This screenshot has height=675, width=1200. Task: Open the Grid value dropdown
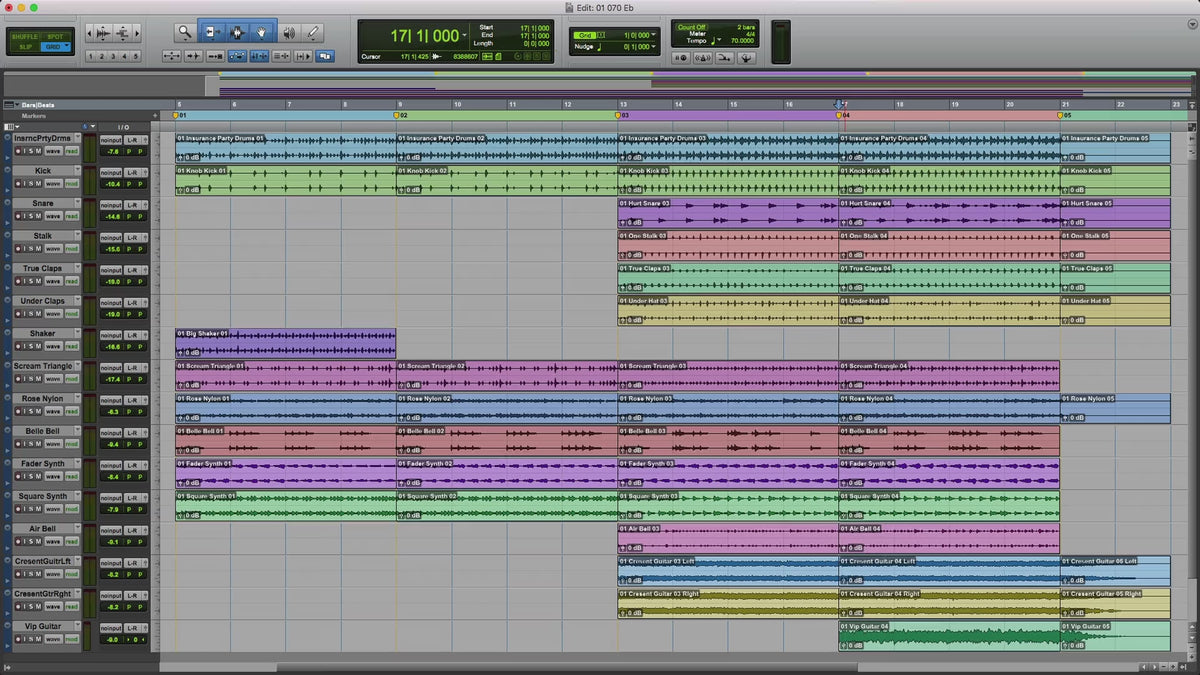coord(652,35)
